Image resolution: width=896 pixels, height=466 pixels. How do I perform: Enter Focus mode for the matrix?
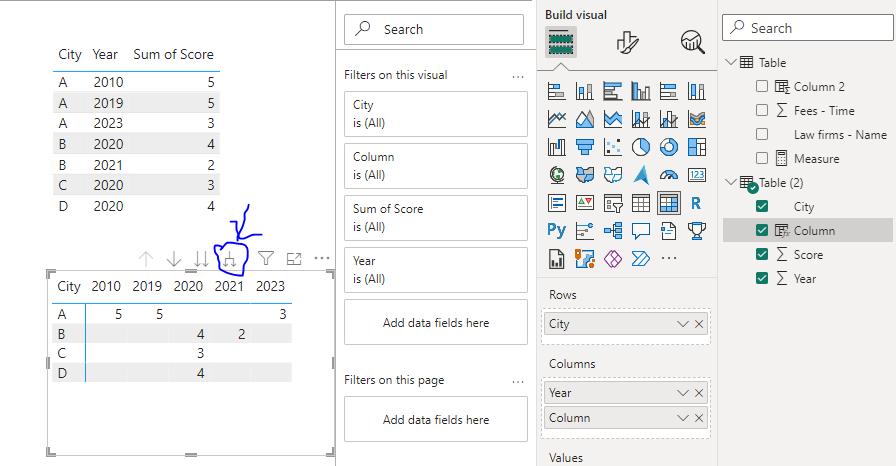294,259
